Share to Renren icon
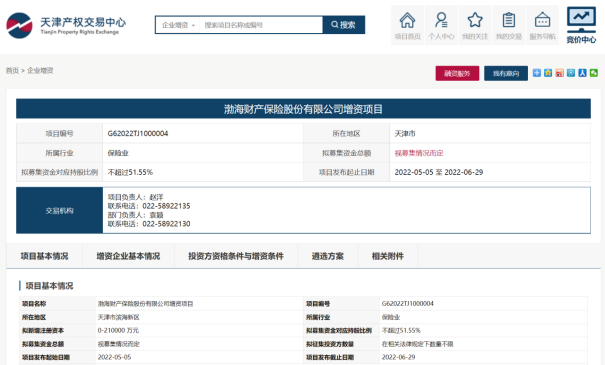 (582, 73)
